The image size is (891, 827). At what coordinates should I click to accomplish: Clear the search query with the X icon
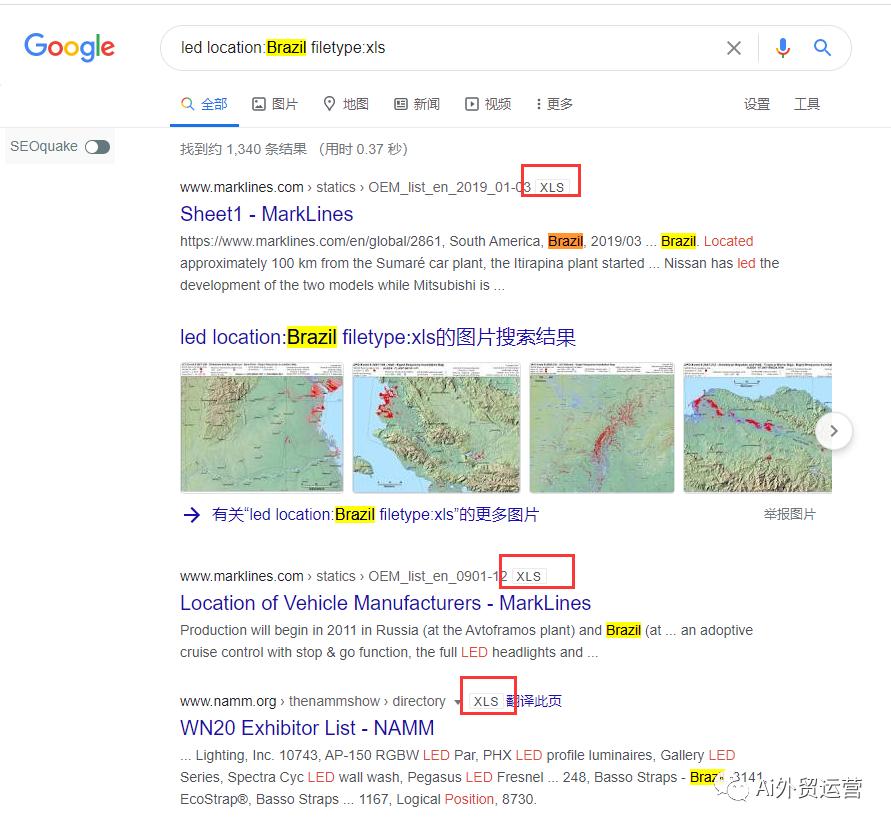coord(734,47)
